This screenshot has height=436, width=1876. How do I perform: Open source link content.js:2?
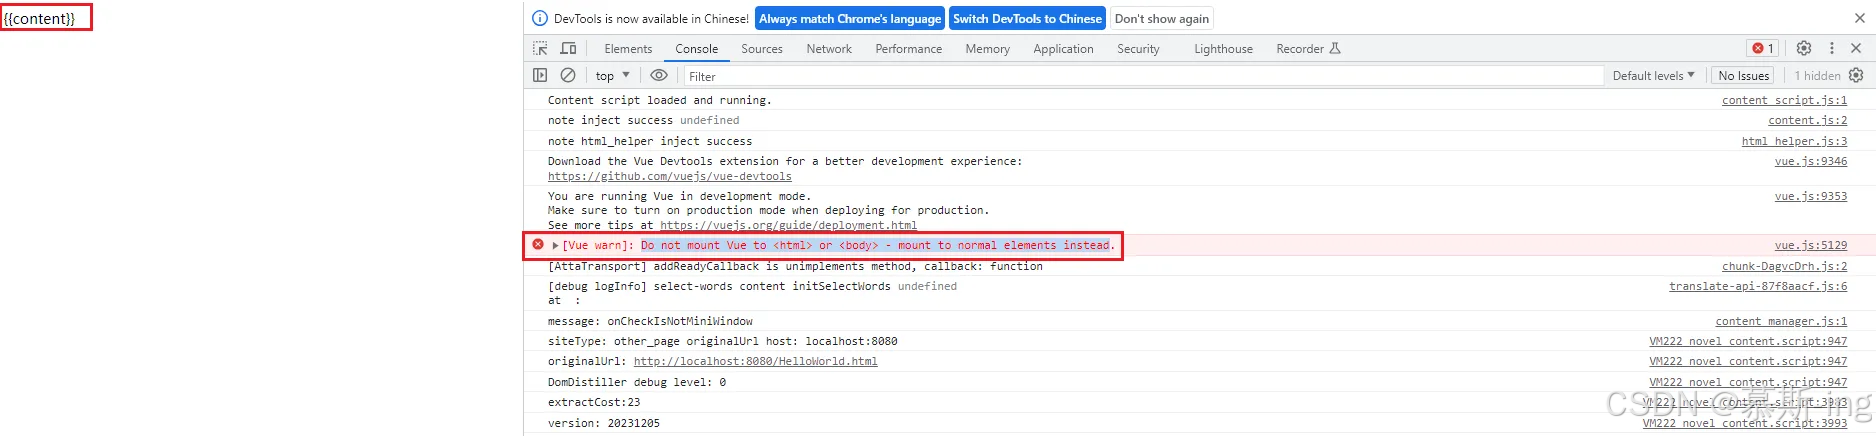pos(1808,120)
